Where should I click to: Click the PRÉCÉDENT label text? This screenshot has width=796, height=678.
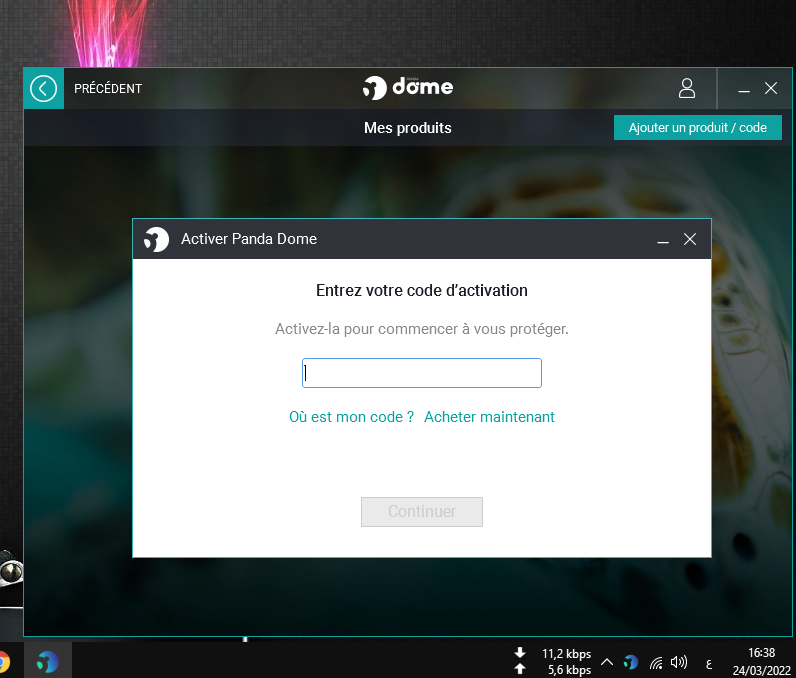tap(108, 89)
